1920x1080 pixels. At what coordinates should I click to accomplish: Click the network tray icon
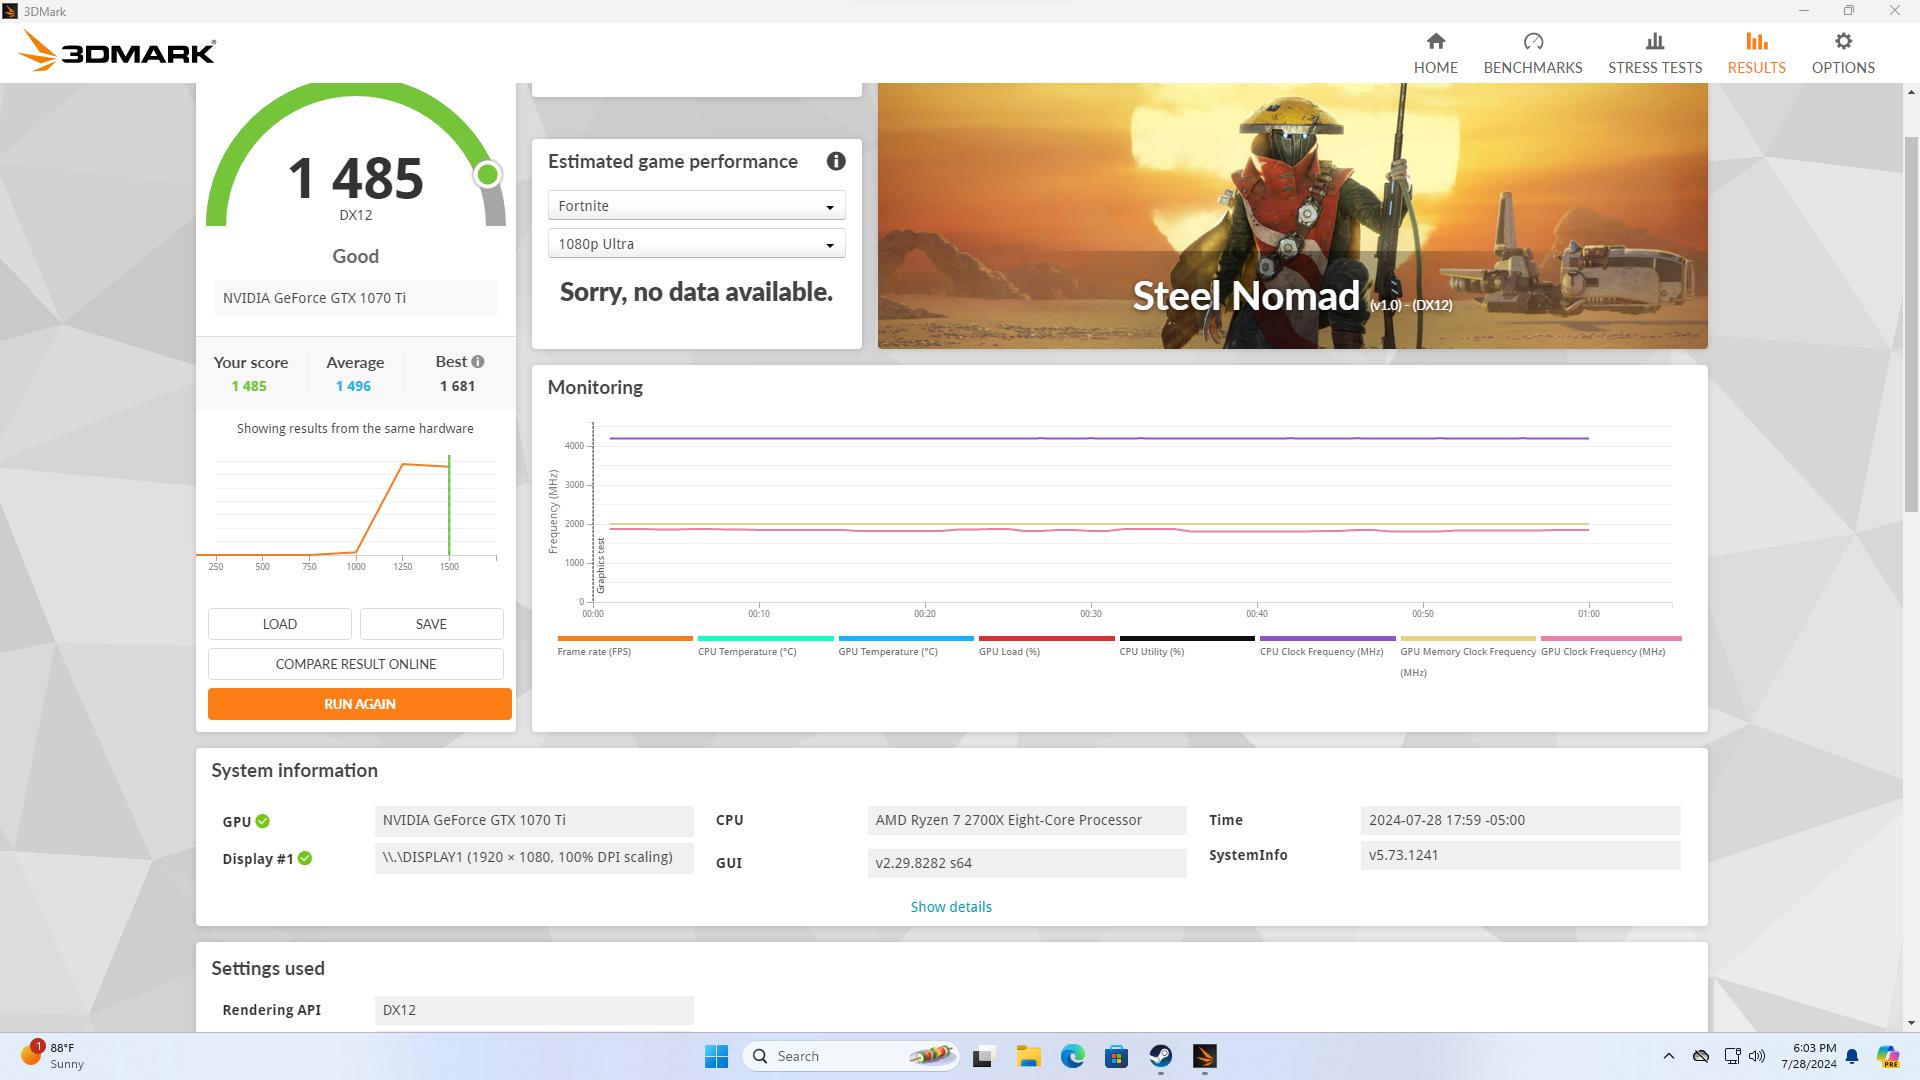pos(1732,1056)
